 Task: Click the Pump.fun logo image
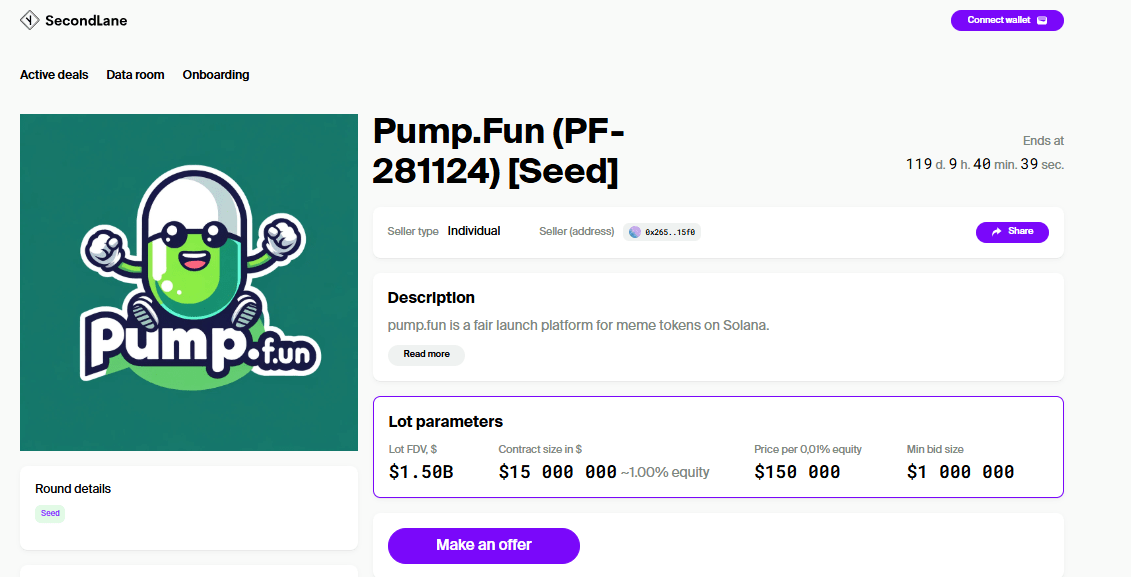[189, 282]
